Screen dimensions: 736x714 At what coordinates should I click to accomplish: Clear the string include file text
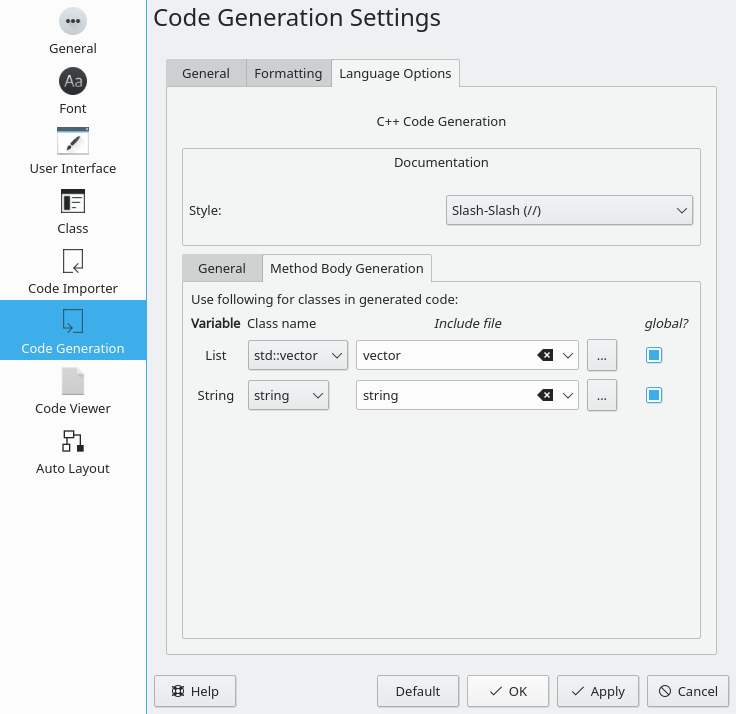pos(545,395)
